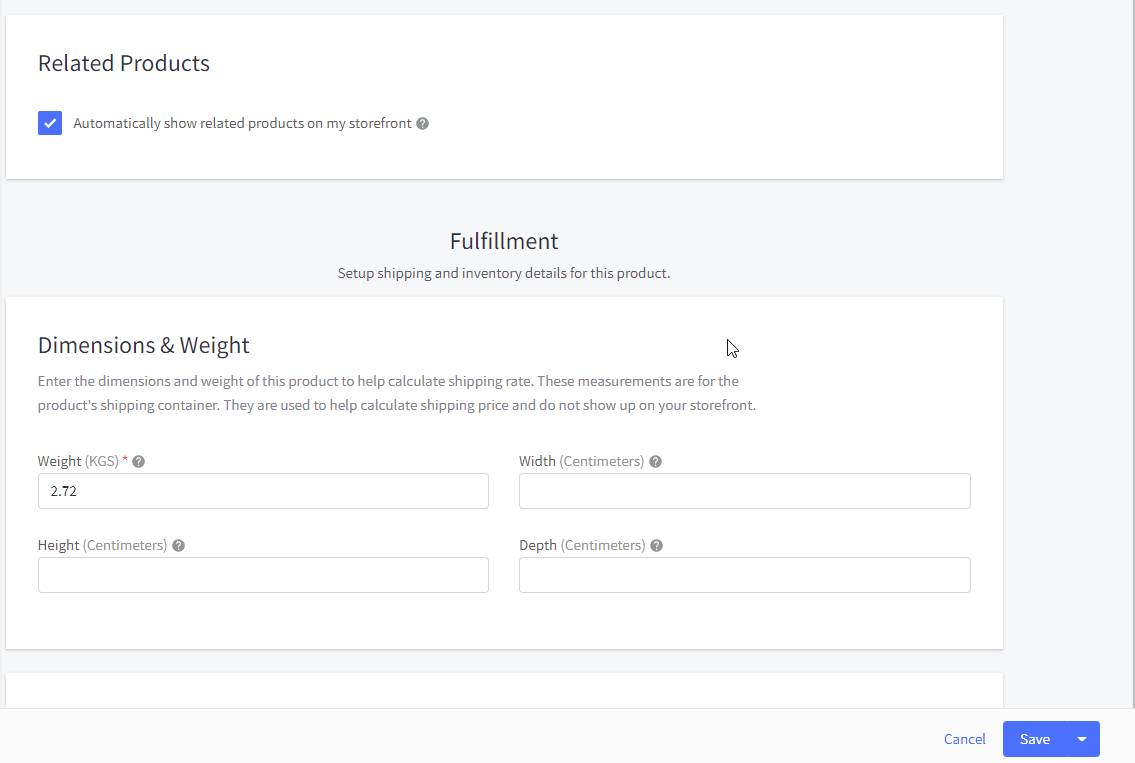Open help icon for related products option
This screenshot has height=763, width=1135.
(x=422, y=124)
